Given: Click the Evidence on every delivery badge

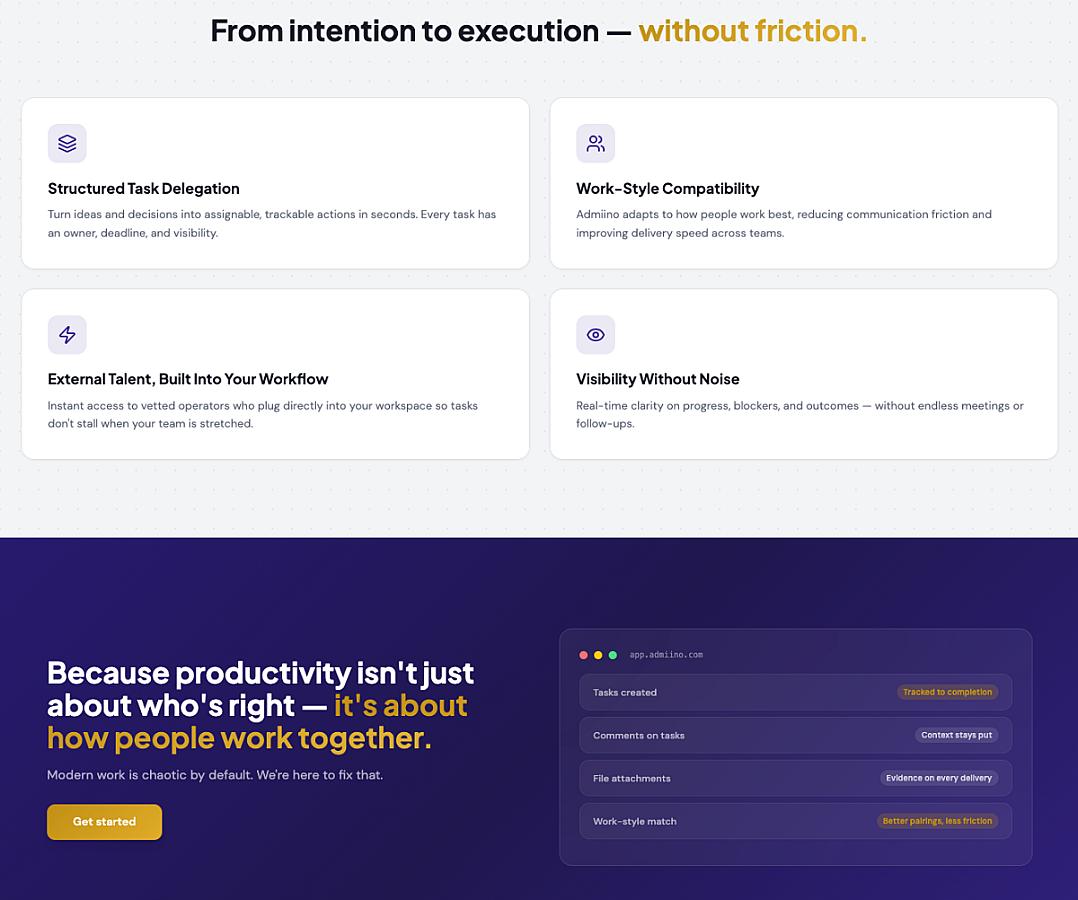Looking at the screenshot, I should click(938, 778).
